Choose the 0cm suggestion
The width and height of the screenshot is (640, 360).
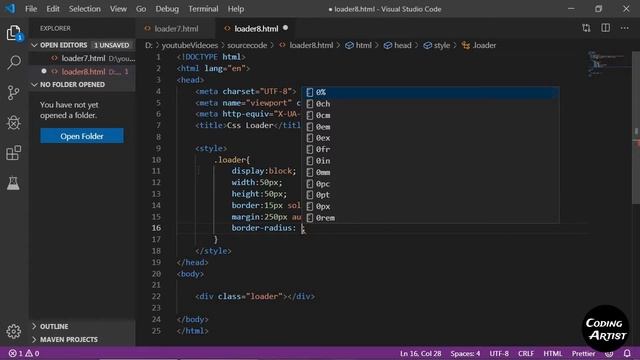click(430, 115)
